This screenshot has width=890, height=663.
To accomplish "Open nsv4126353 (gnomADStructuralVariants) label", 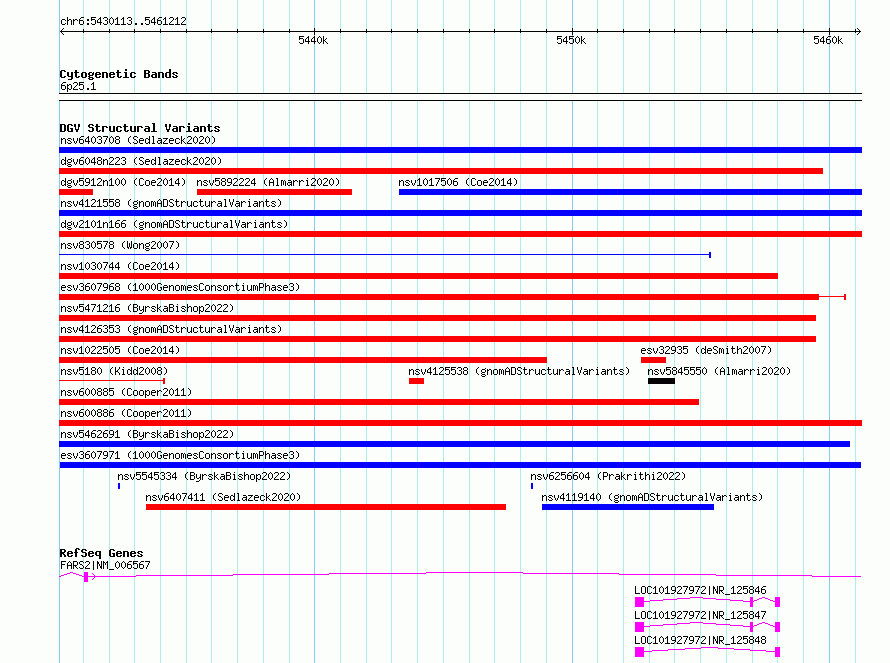I will click(x=171, y=329).
